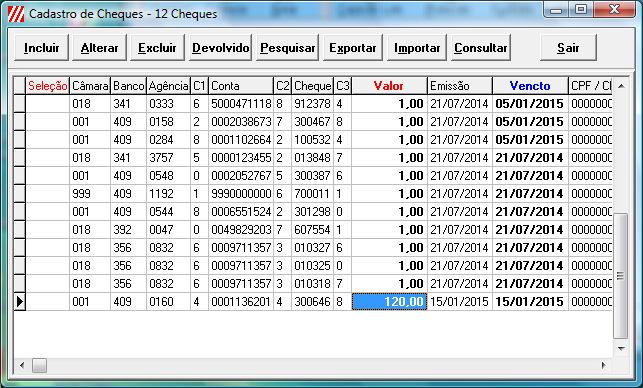
Task: Click the Agência column header
Action: pyautogui.click(x=168, y=86)
